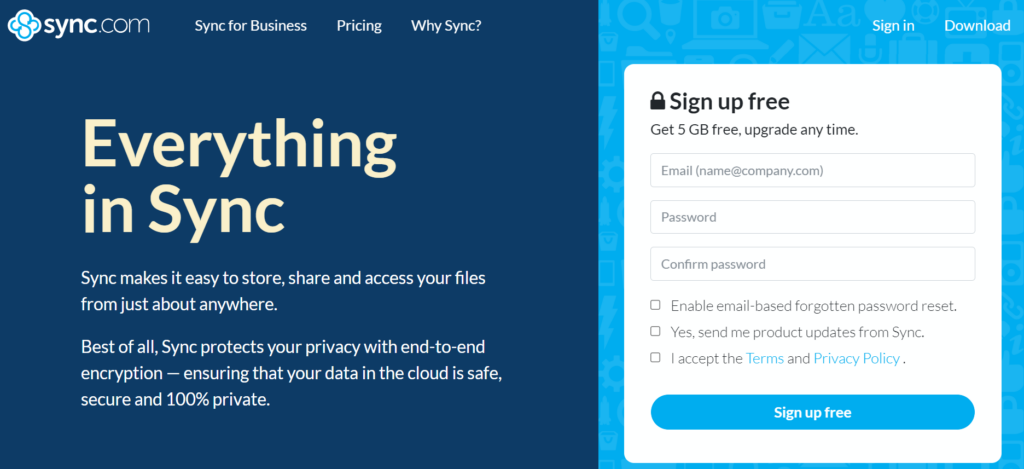Screen dimensions: 1024x469
Task: Click the Sign up free form heading
Action: click(x=729, y=101)
